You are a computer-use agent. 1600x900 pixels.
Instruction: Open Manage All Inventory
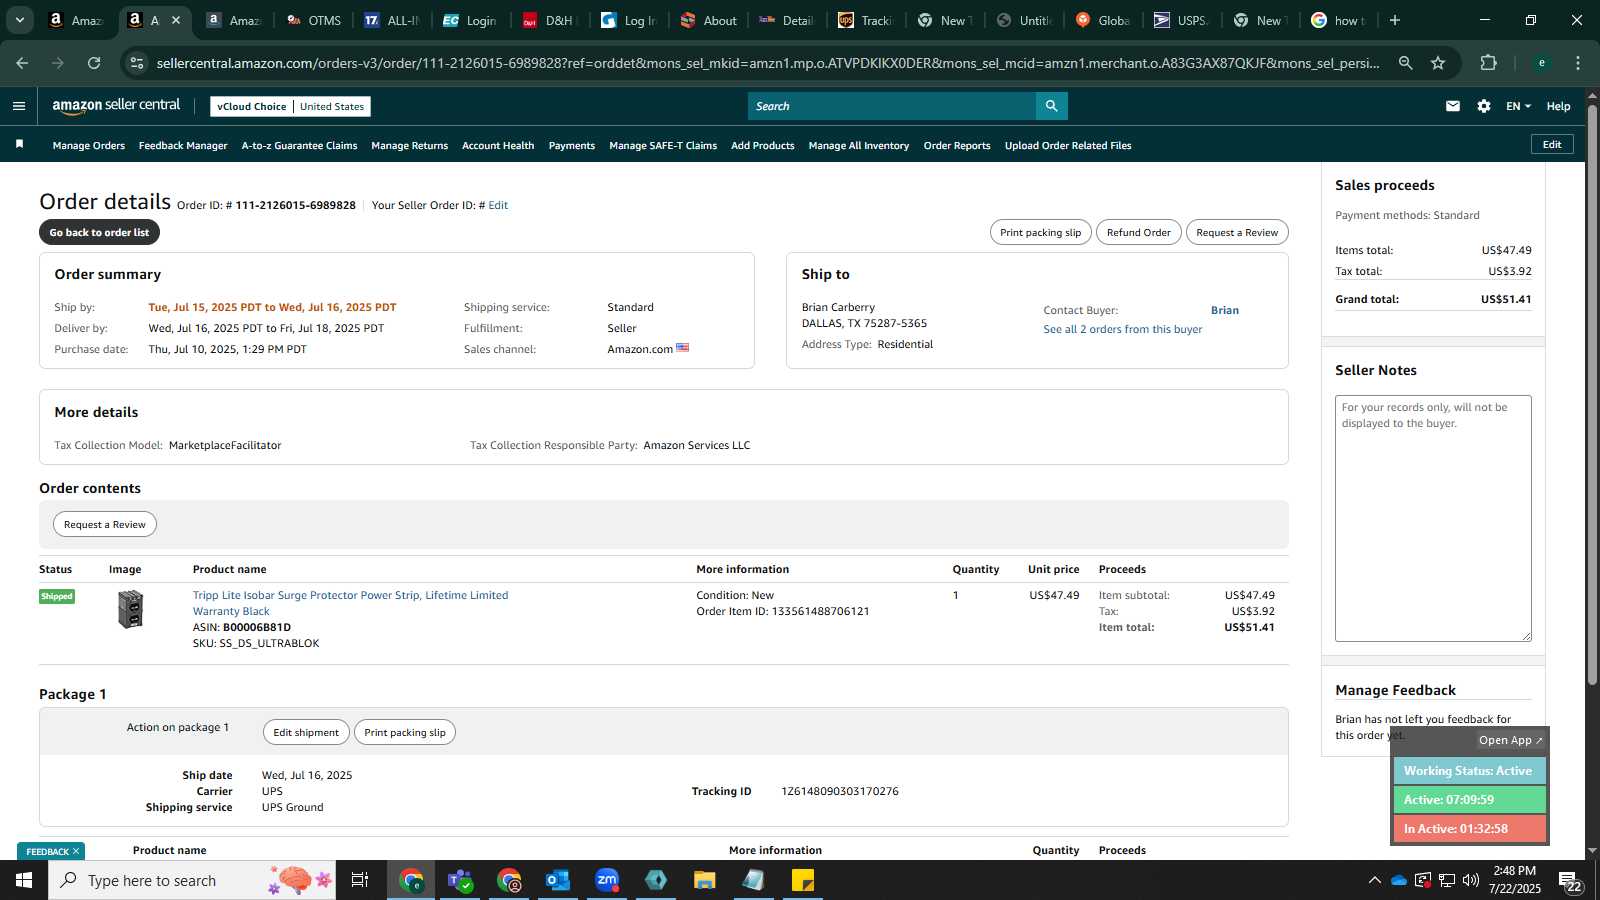[x=859, y=145]
